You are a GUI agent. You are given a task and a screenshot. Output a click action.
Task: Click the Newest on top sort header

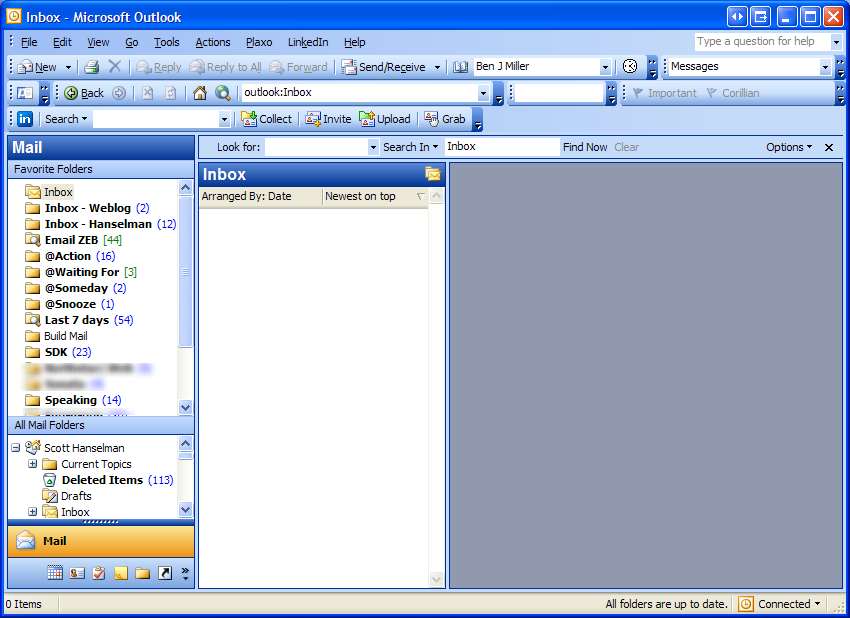(375, 196)
